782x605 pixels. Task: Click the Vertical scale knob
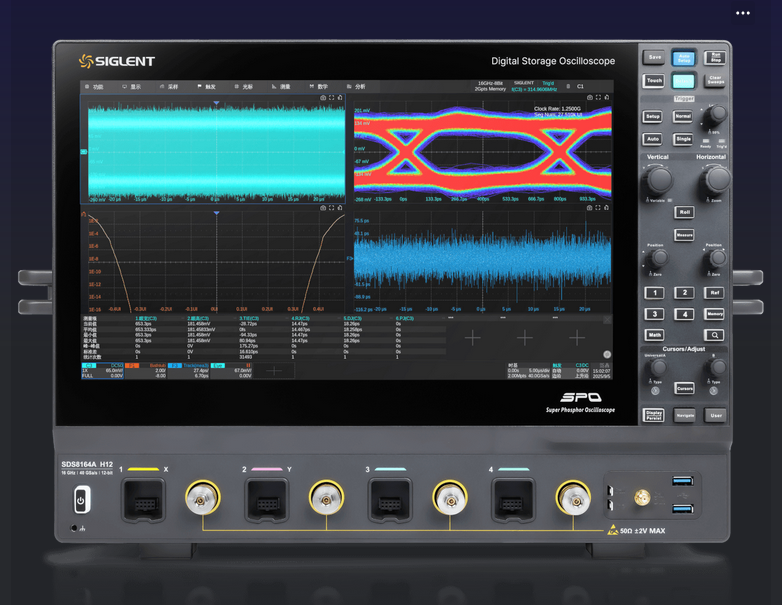tap(658, 180)
